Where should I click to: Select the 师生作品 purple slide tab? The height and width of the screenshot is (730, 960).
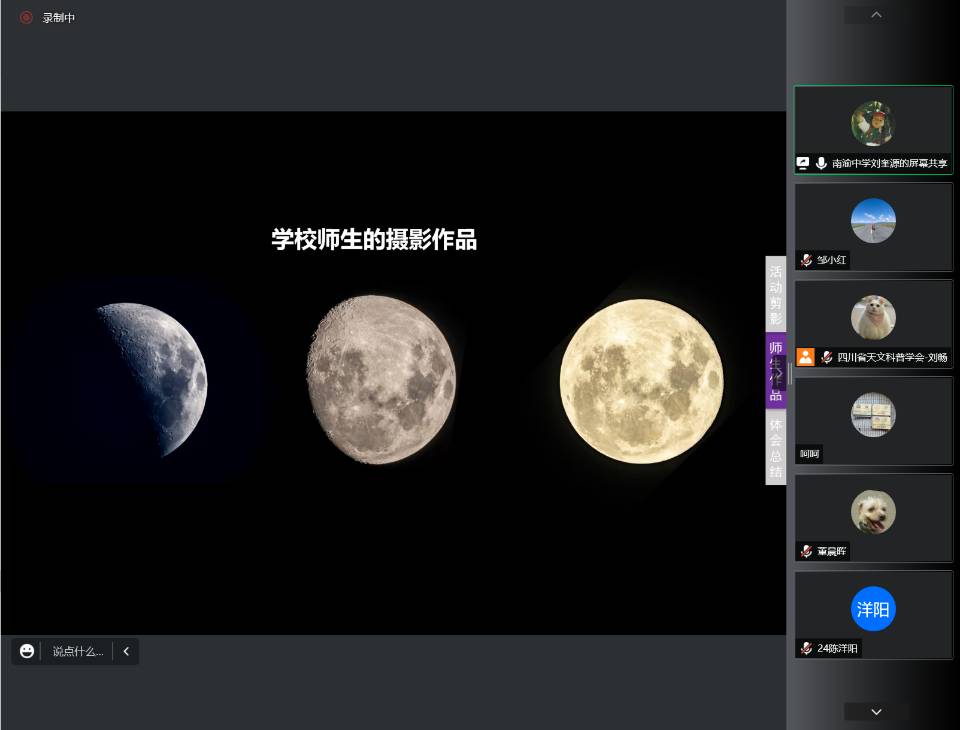tap(775, 370)
